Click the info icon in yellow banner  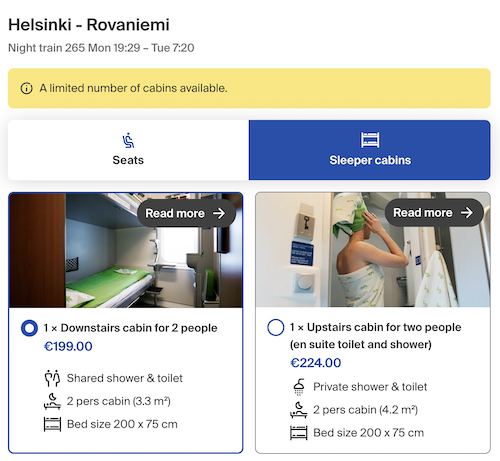(x=27, y=88)
